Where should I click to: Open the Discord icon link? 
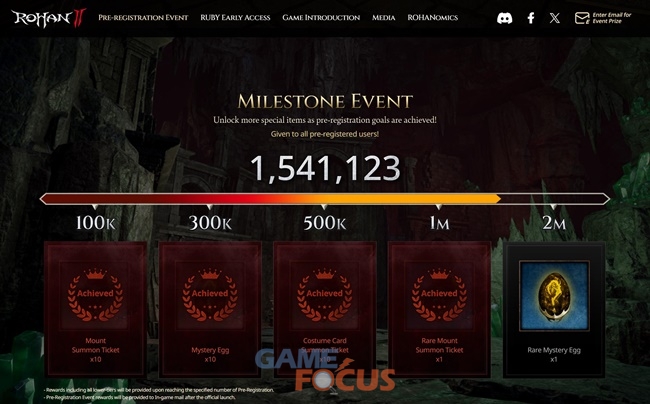click(x=504, y=18)
